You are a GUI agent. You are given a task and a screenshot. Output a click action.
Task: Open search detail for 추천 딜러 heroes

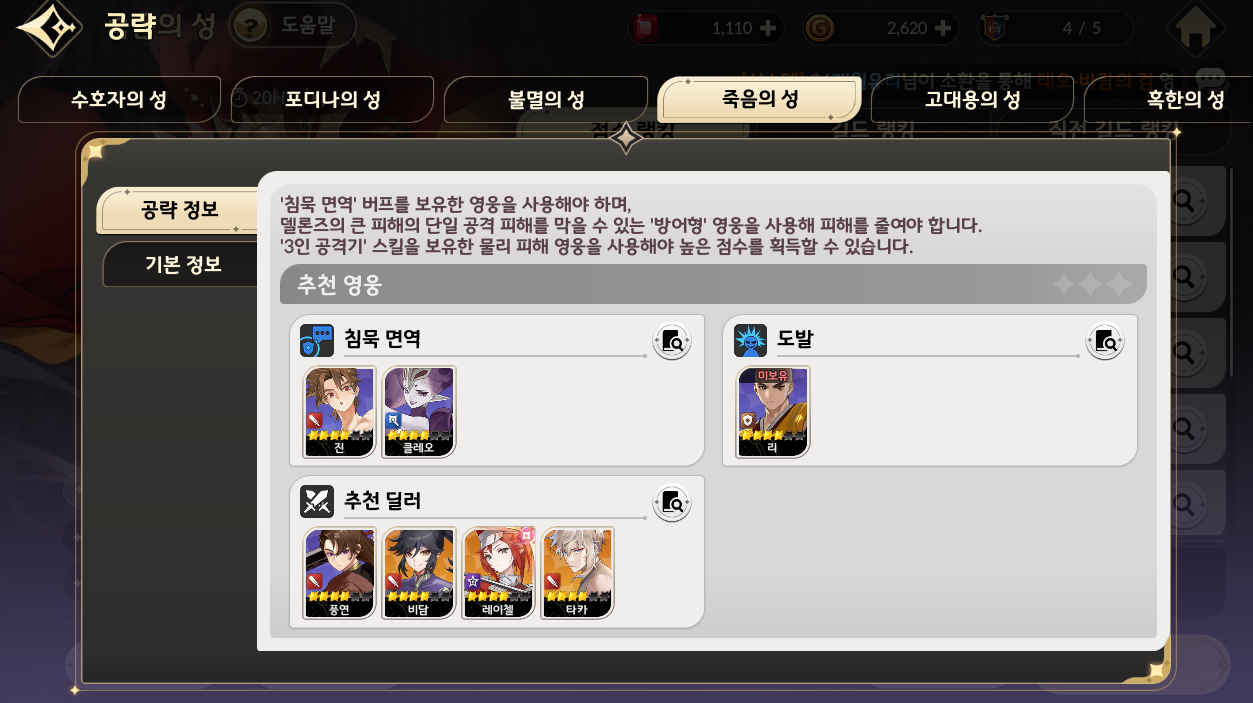pyautogui.click(x=672, y=502)
